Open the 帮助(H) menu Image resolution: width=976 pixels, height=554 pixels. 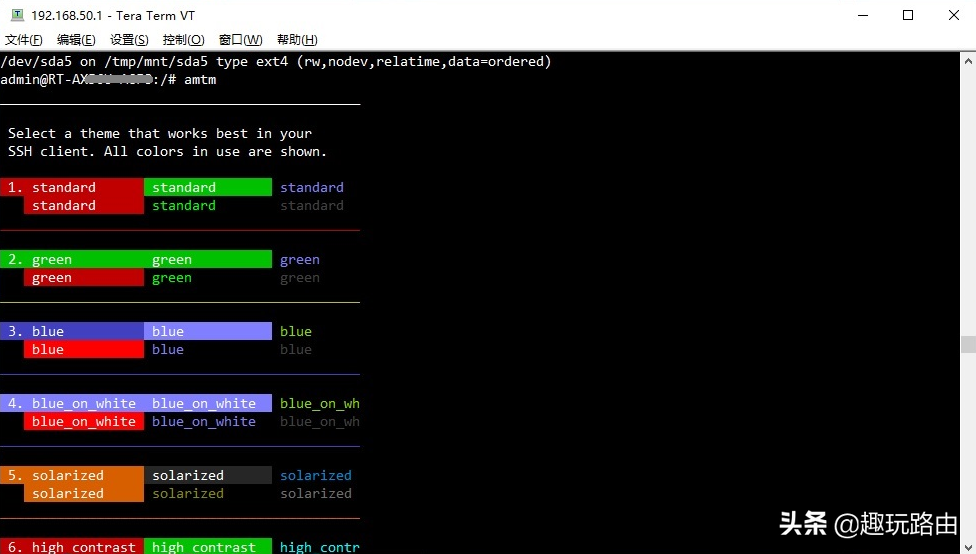297,40
